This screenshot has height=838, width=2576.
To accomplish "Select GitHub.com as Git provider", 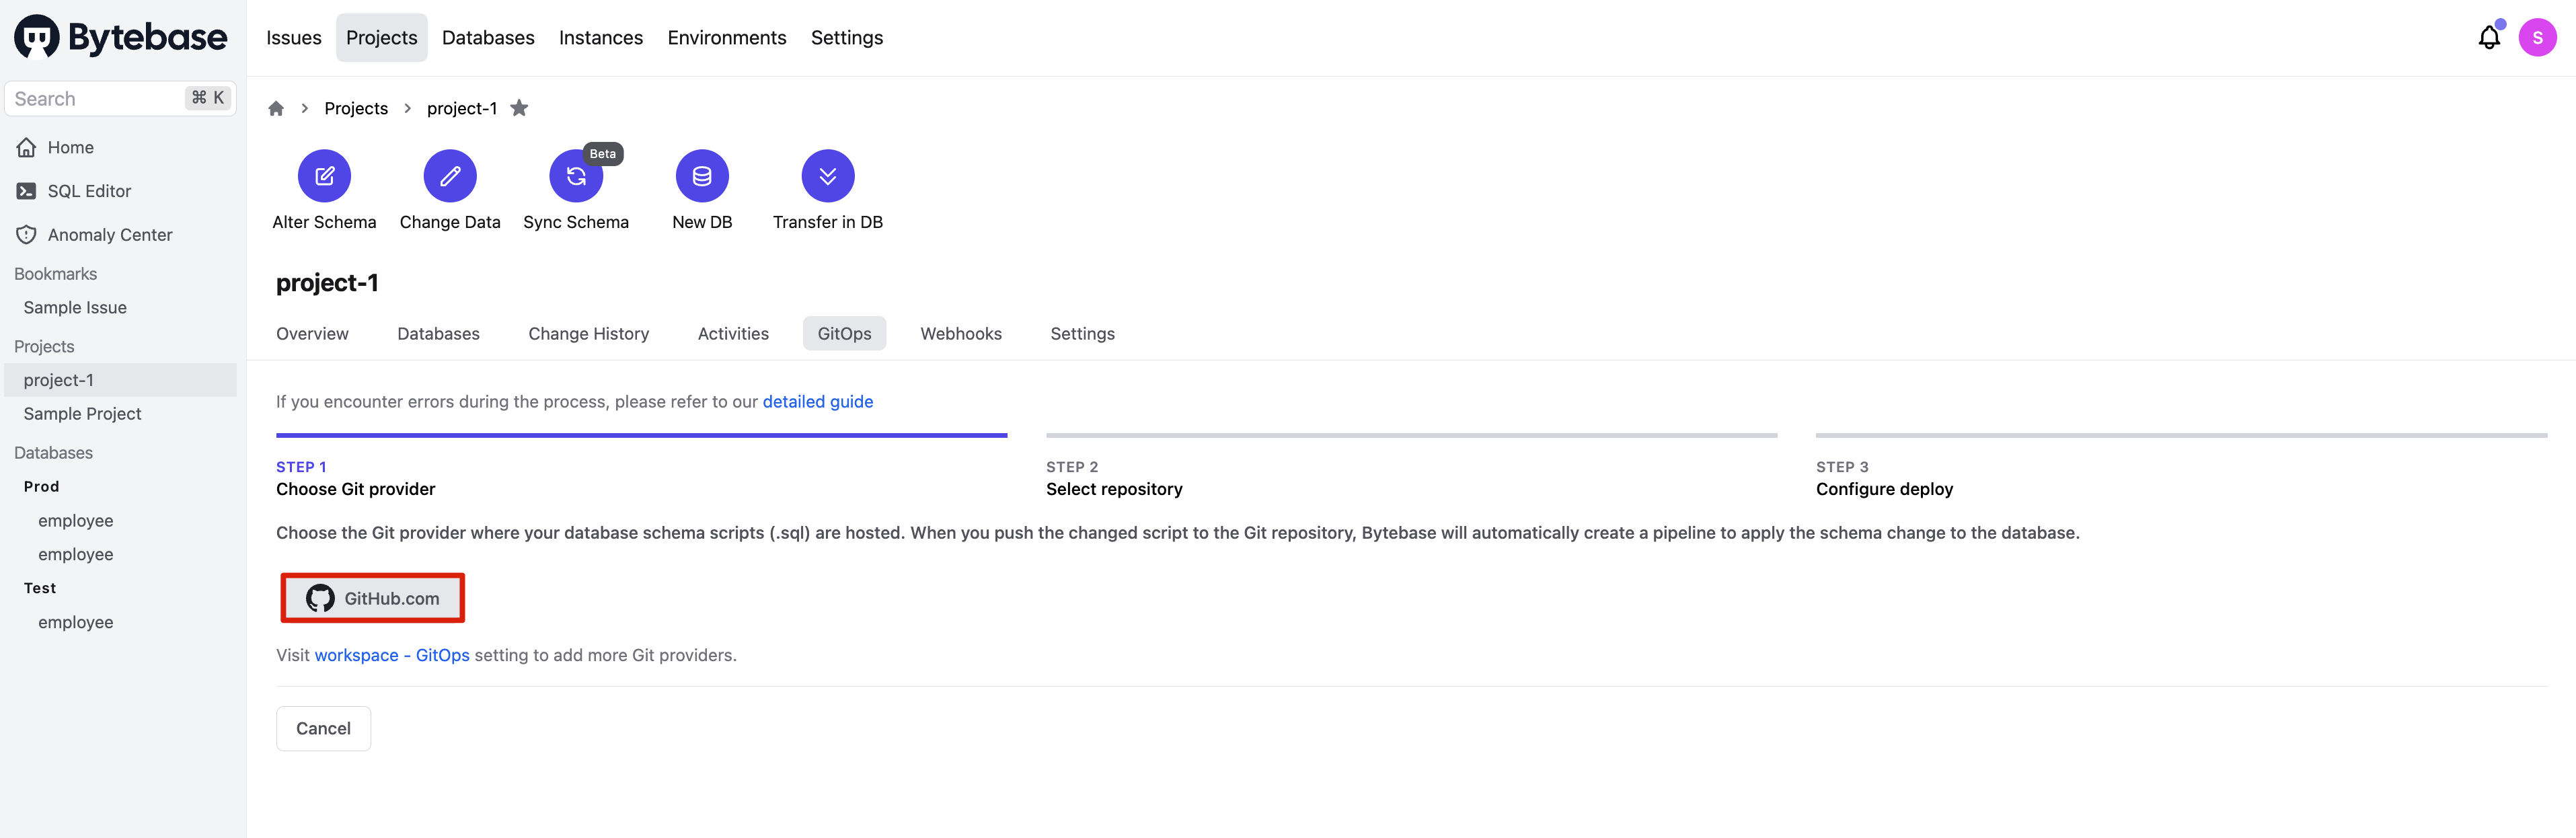I will point(372,597).
